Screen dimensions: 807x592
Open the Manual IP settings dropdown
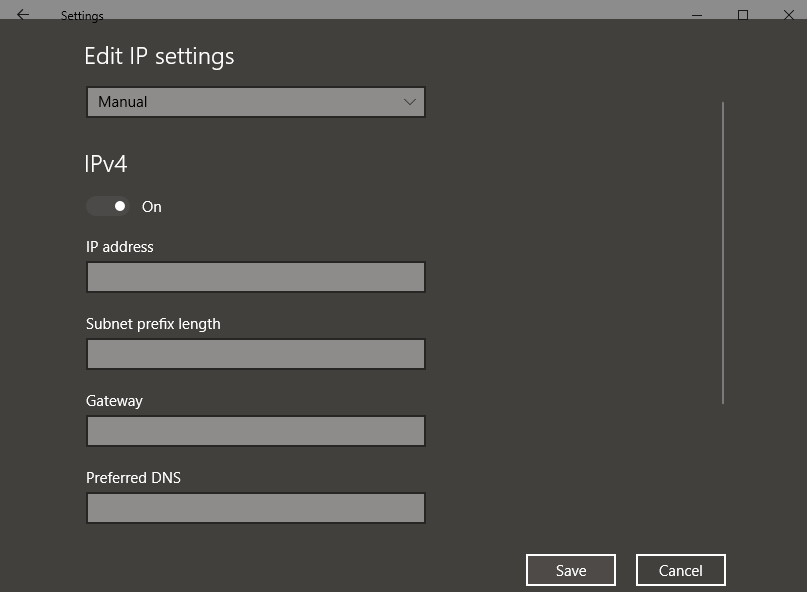(x=255, y=102)
